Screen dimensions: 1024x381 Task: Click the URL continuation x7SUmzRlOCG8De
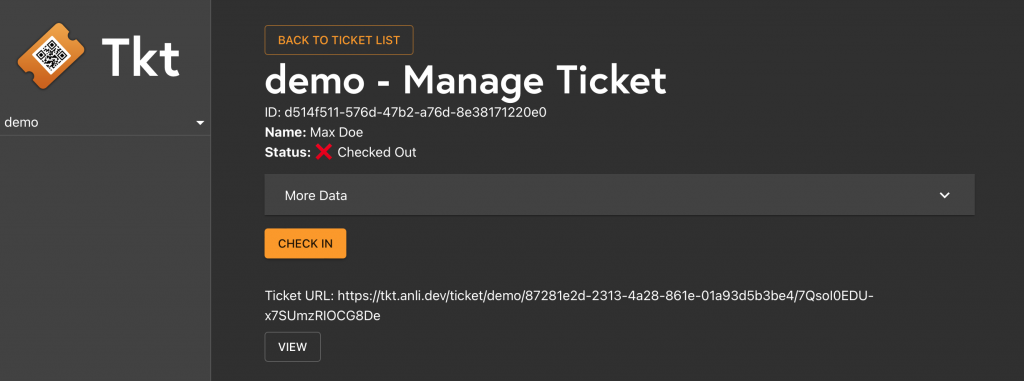coord(323,316)
